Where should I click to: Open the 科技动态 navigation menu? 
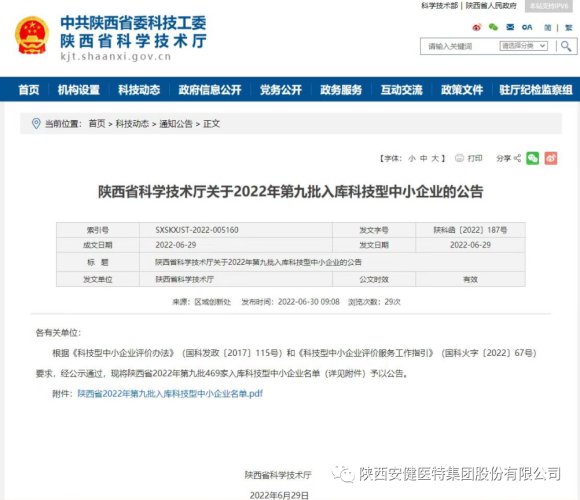tap(139, 90)
